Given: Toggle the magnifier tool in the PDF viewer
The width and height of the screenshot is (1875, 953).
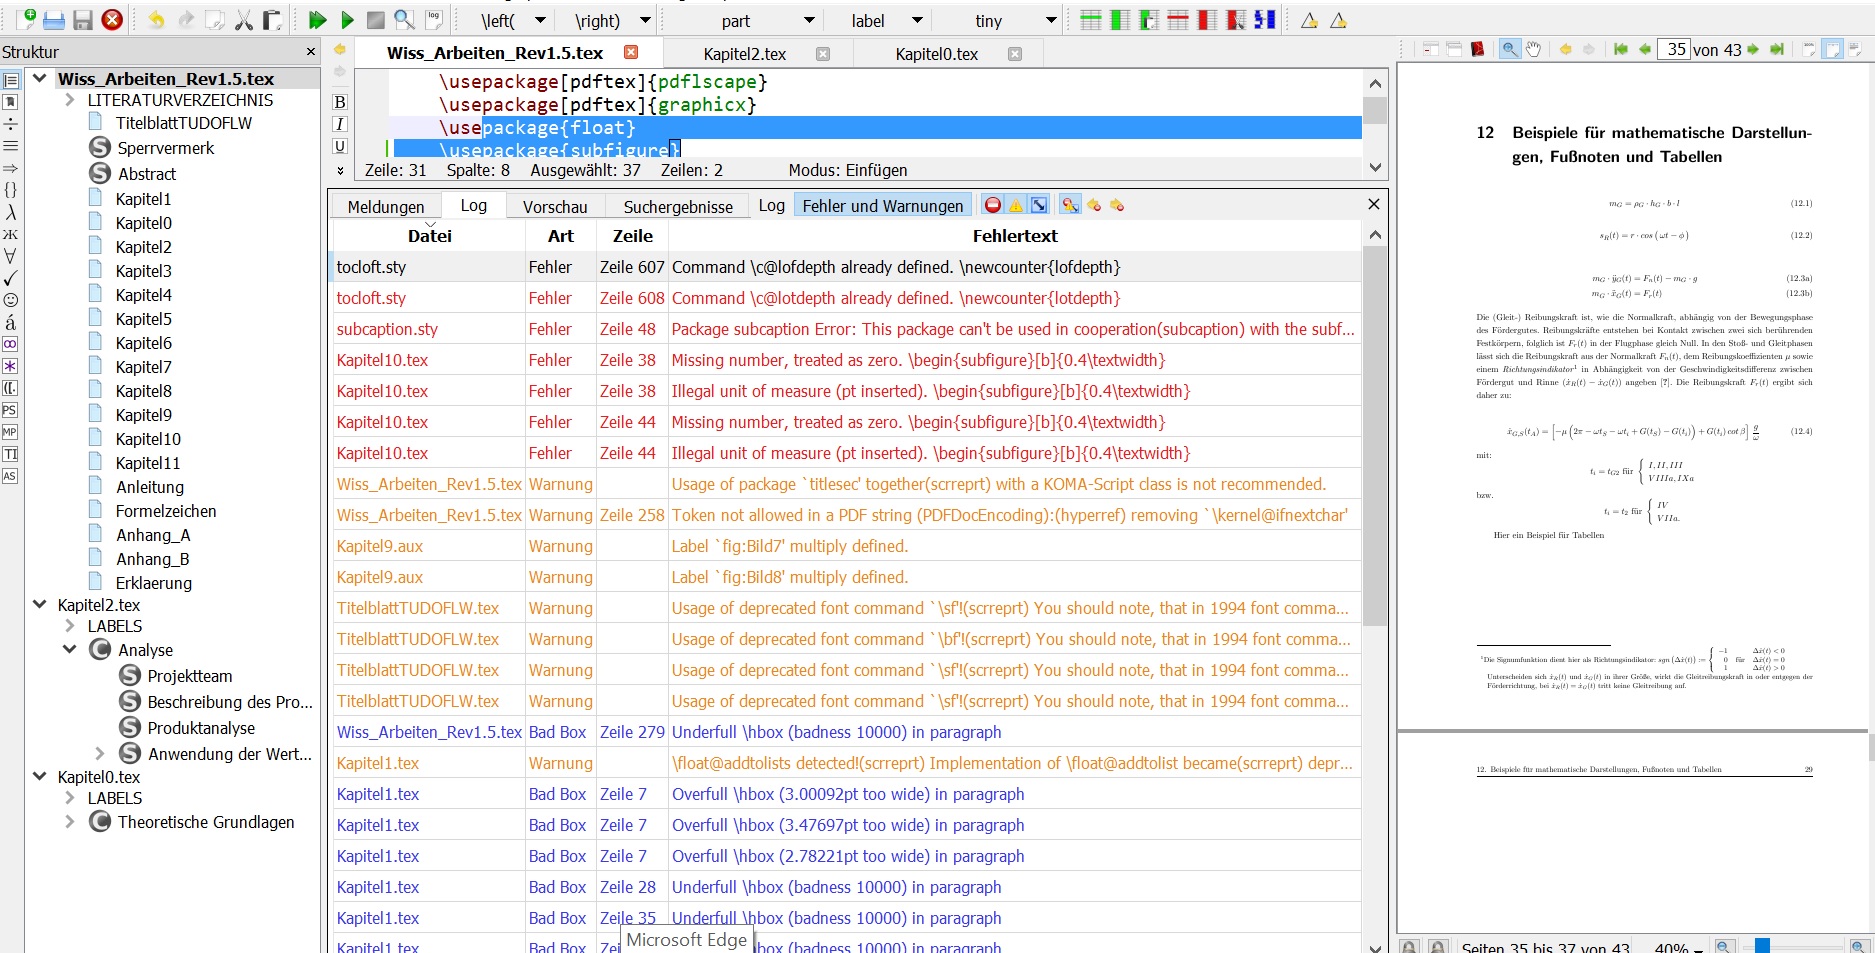Looking at the screenshot, I should [x=1510, y=49].
